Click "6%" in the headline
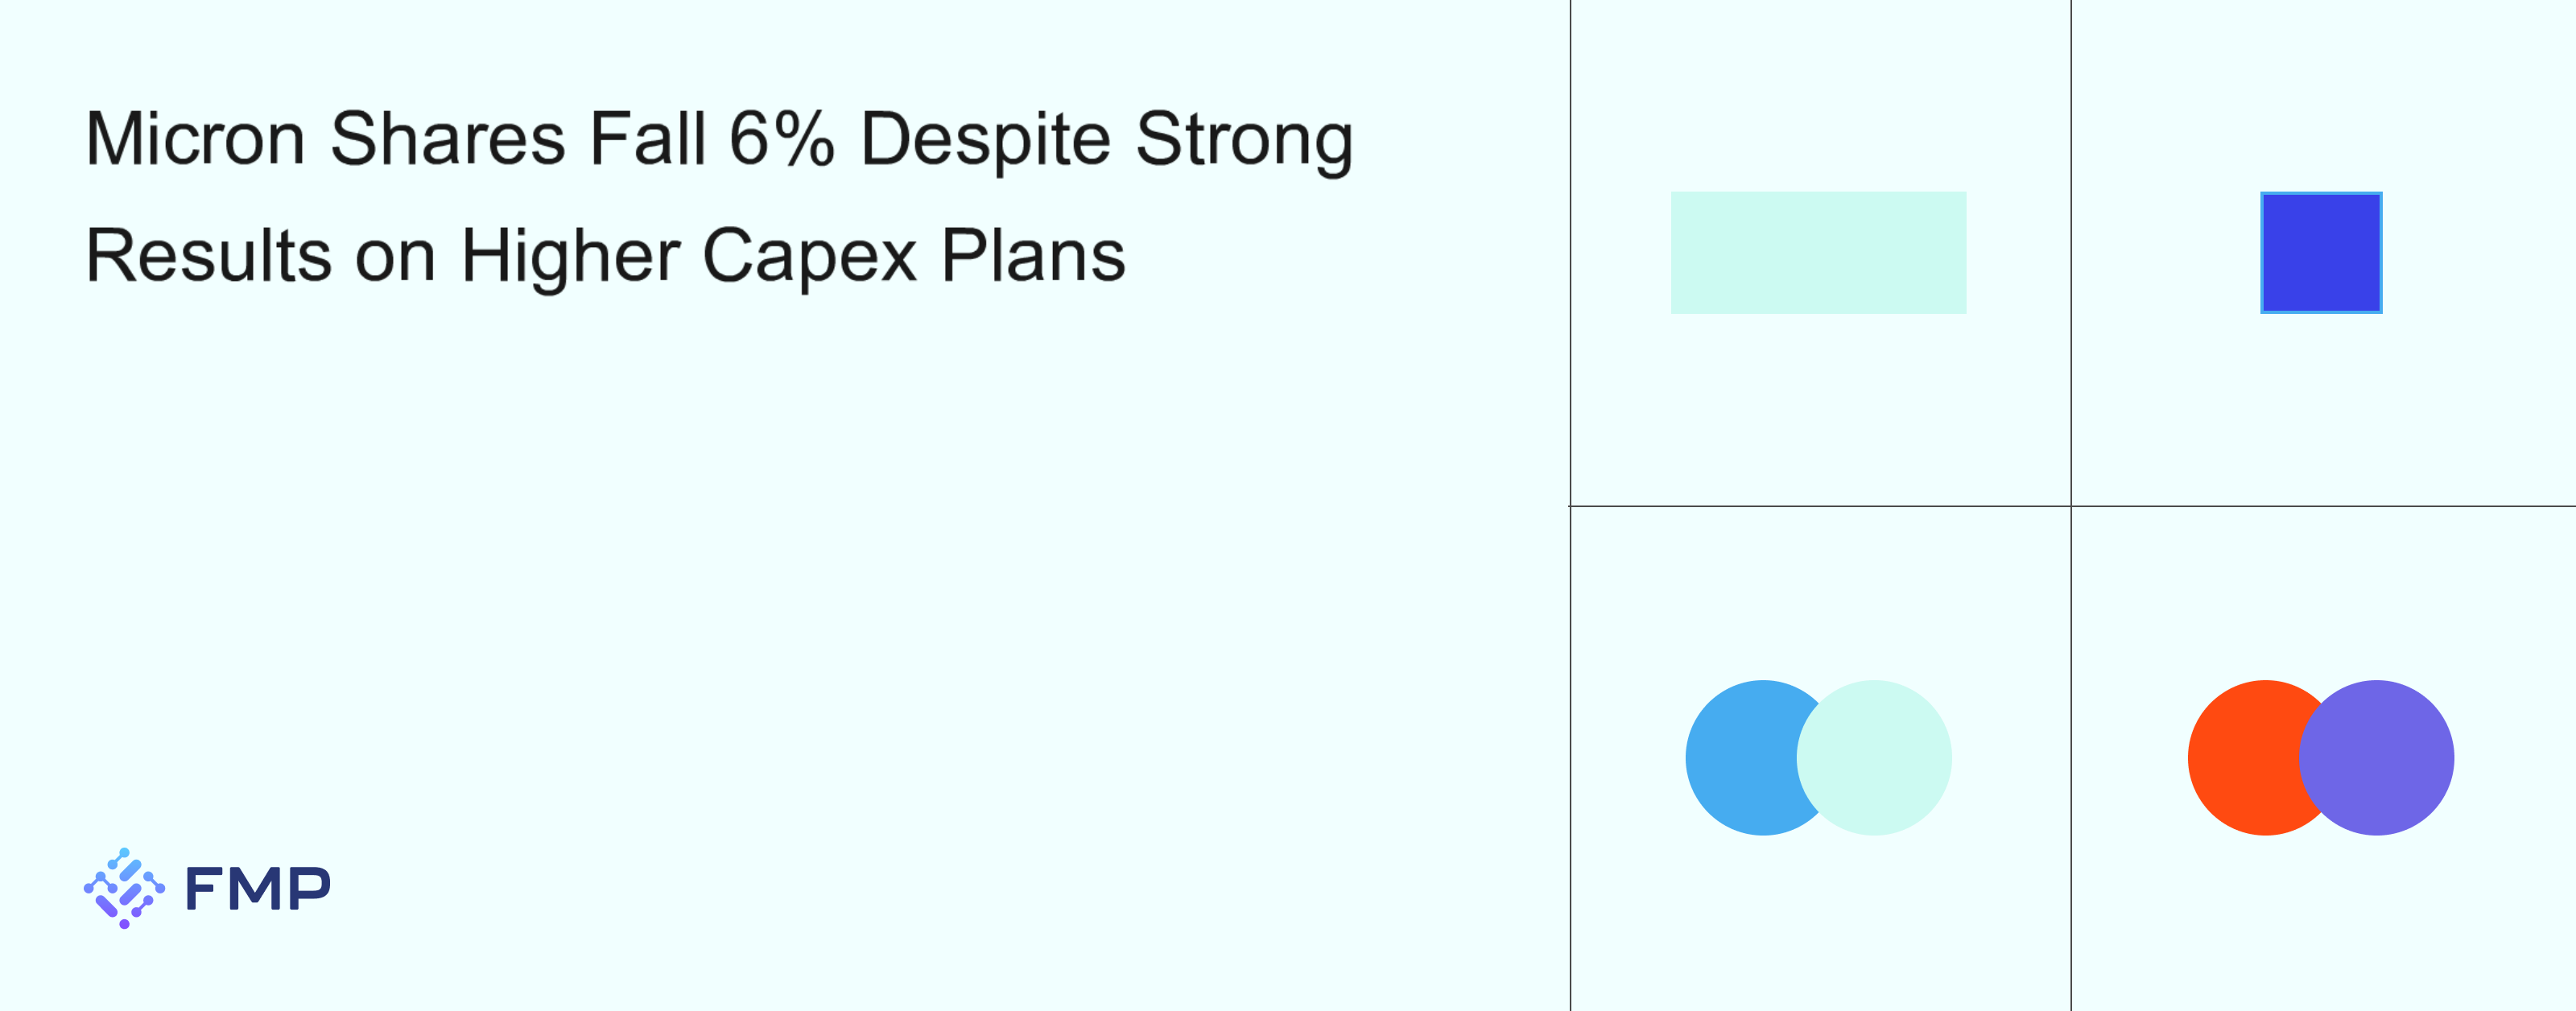 tap(781, 139)
